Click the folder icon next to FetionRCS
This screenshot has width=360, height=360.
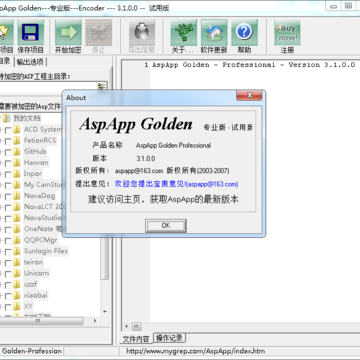point(17,140)
